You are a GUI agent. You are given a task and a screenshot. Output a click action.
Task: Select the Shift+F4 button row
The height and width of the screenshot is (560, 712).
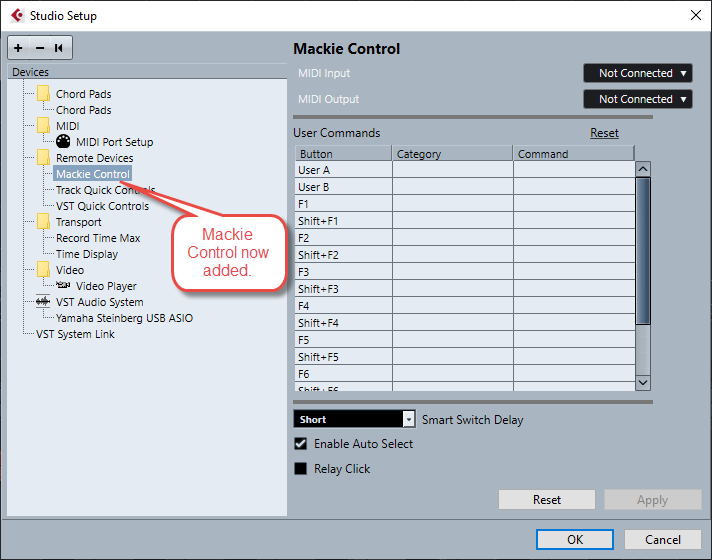coord(465,323)
